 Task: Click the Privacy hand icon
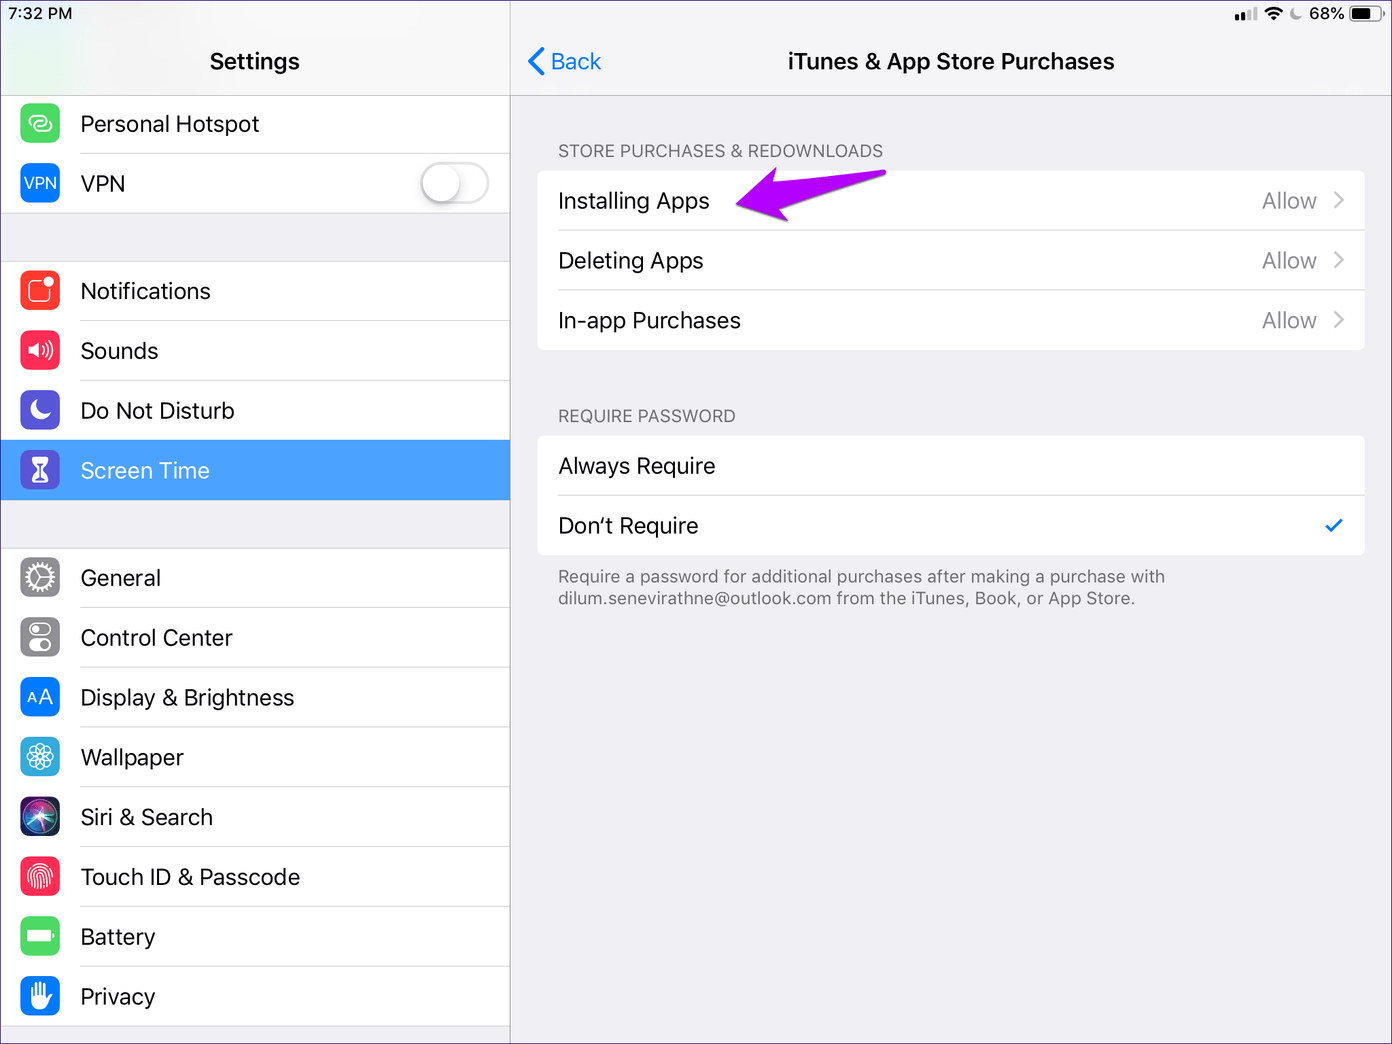coord(40,996)
